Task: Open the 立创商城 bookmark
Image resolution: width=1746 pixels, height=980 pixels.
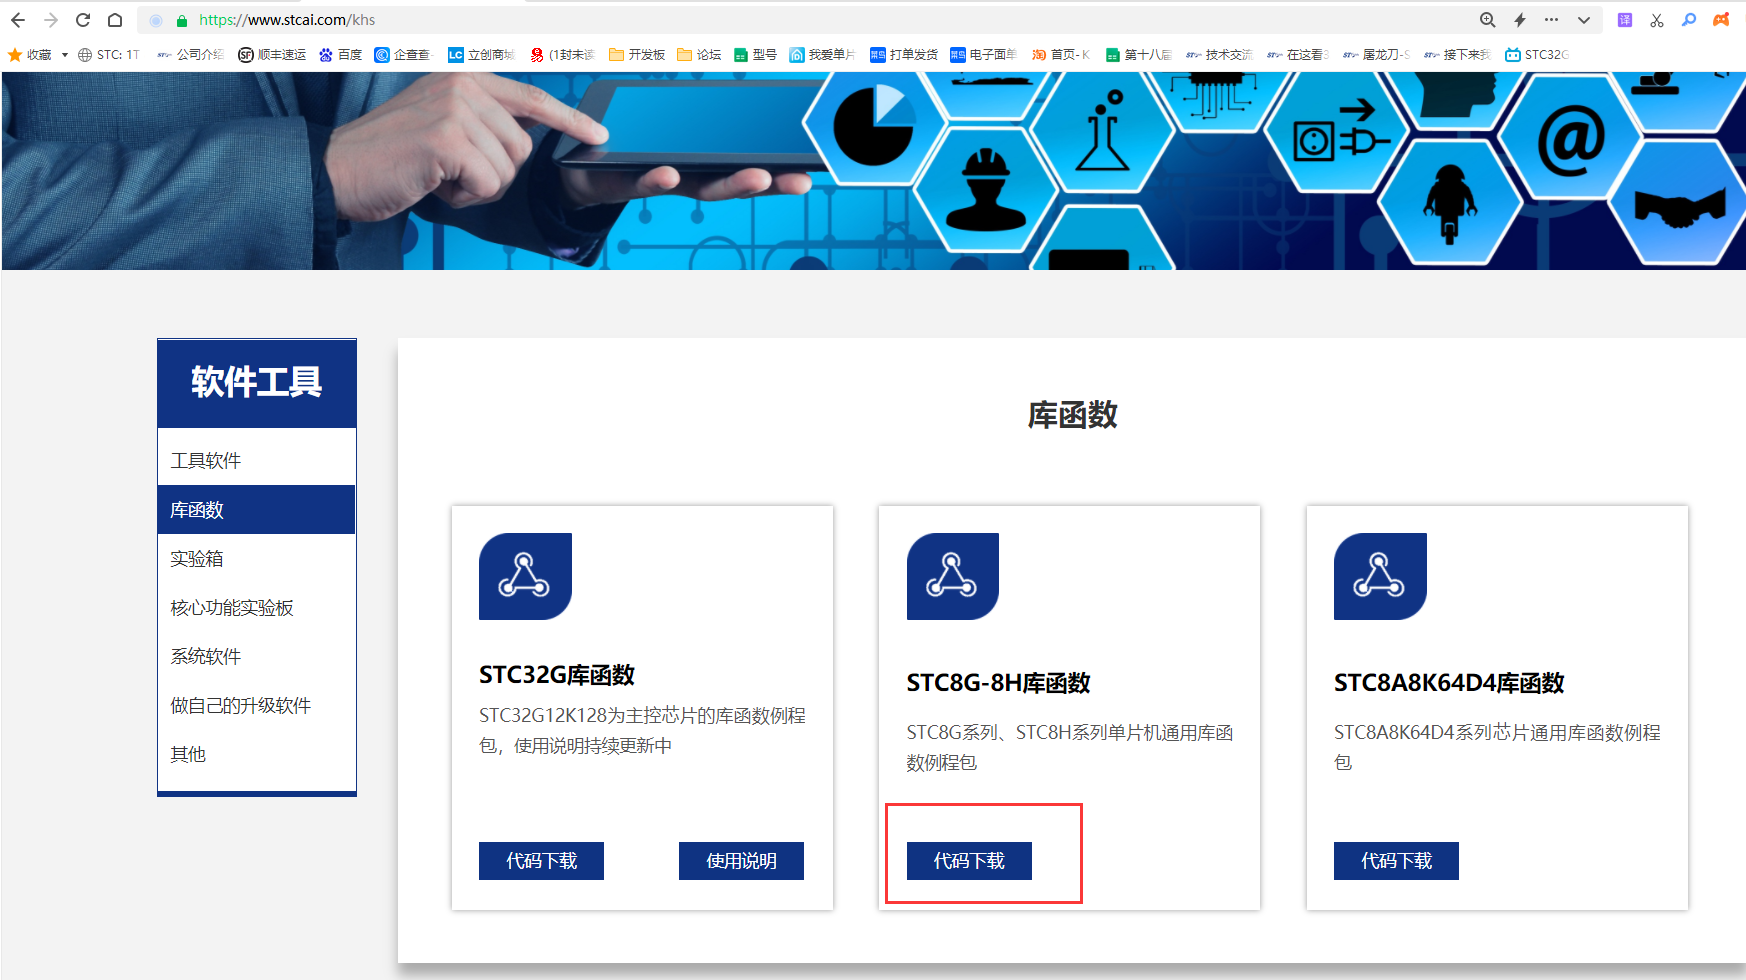Action: tap(481, 55)
